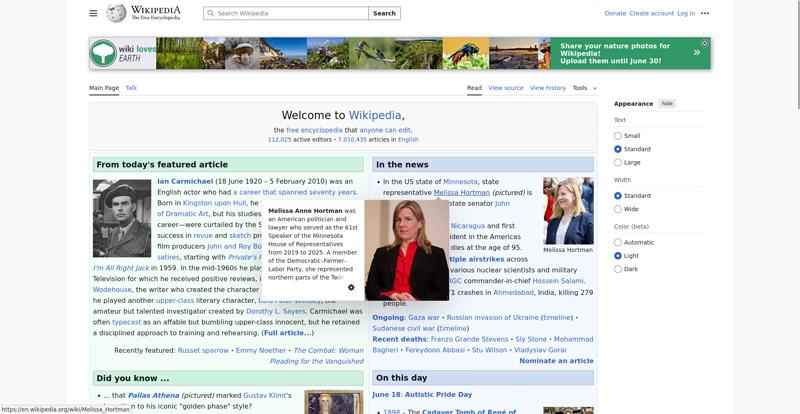This screenshot has height=414, width=800.
Task: Select Standard text size
Action: [618, 149]
